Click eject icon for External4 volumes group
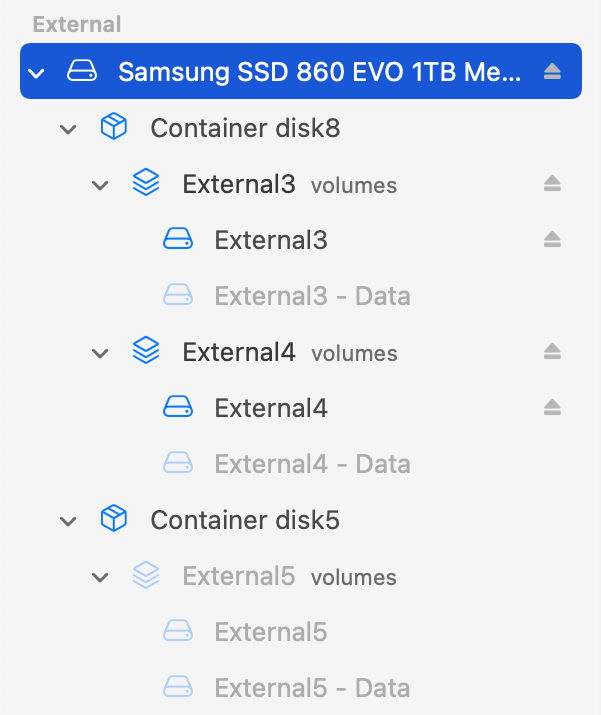Screen dimensions: 601x715 pyautogui.click(x=552, y=352)
